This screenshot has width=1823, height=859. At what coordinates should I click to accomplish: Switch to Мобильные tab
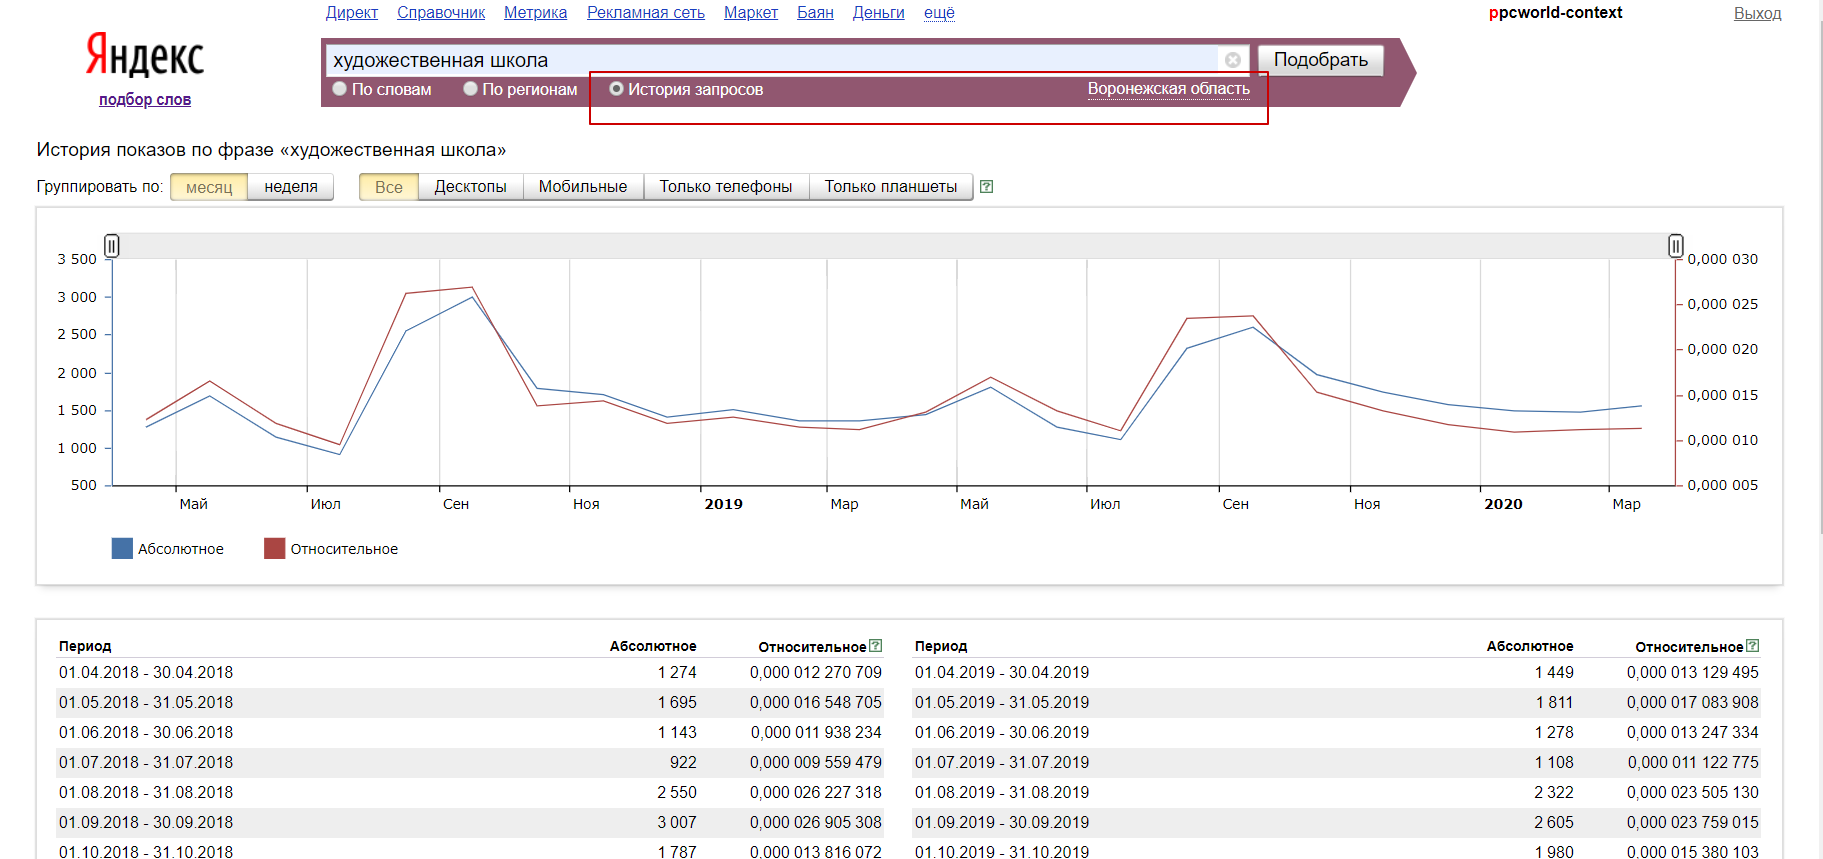[583, 187]
